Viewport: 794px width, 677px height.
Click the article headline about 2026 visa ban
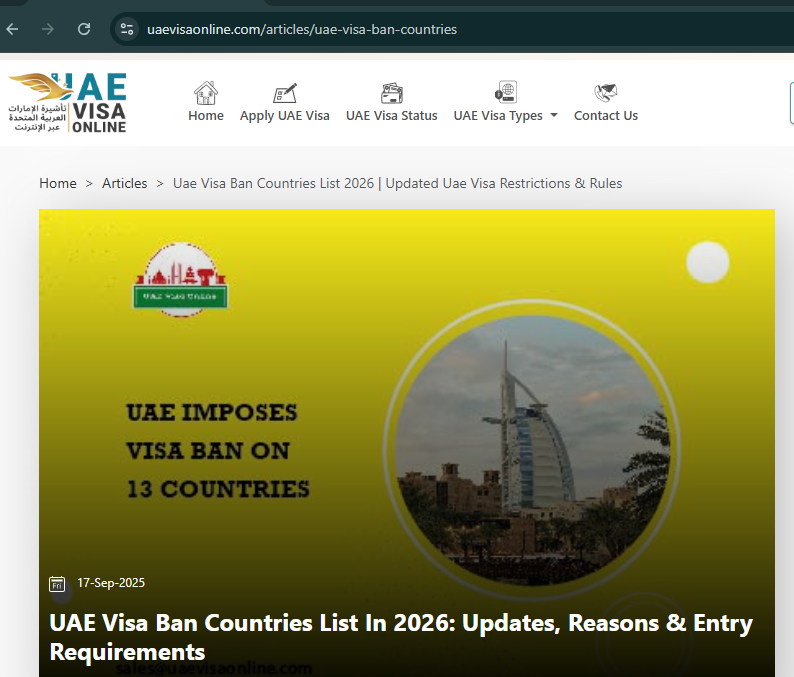coord(400,638)
